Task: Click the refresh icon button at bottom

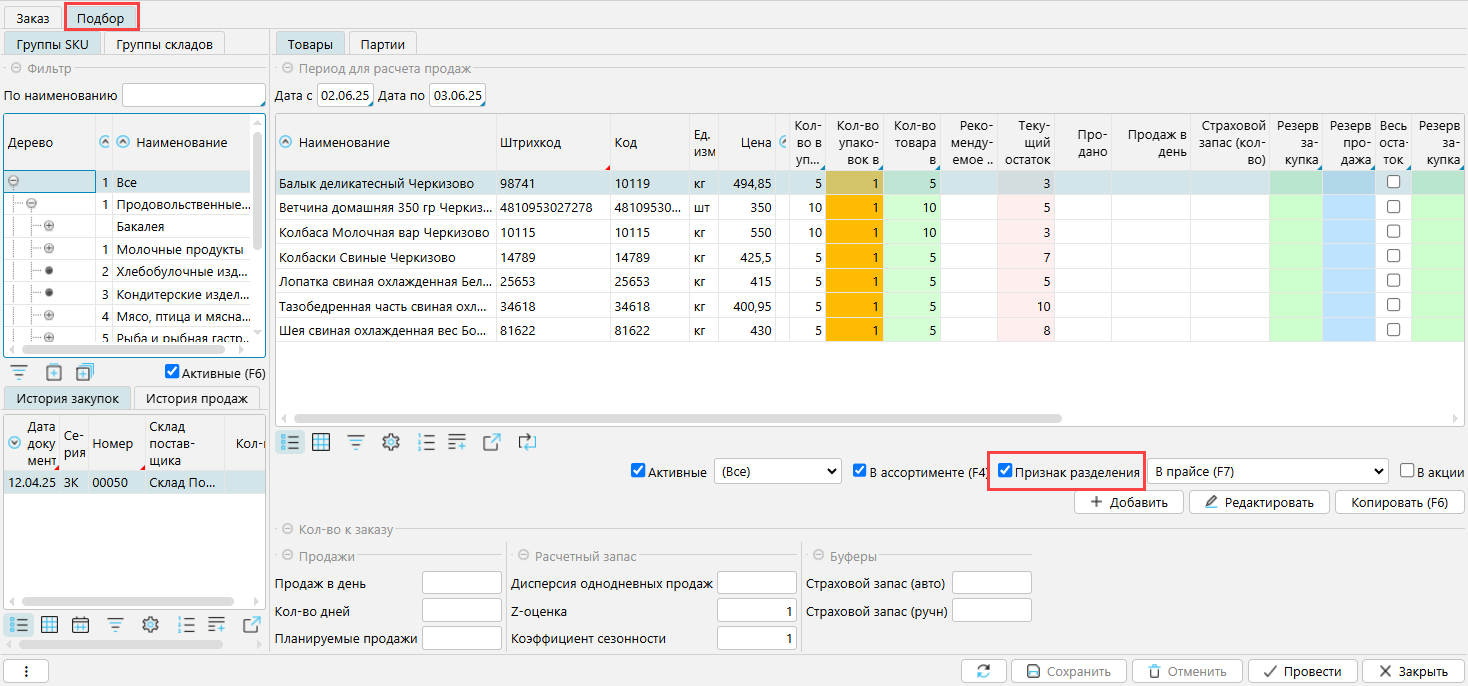Action: (x=983, y=671)
